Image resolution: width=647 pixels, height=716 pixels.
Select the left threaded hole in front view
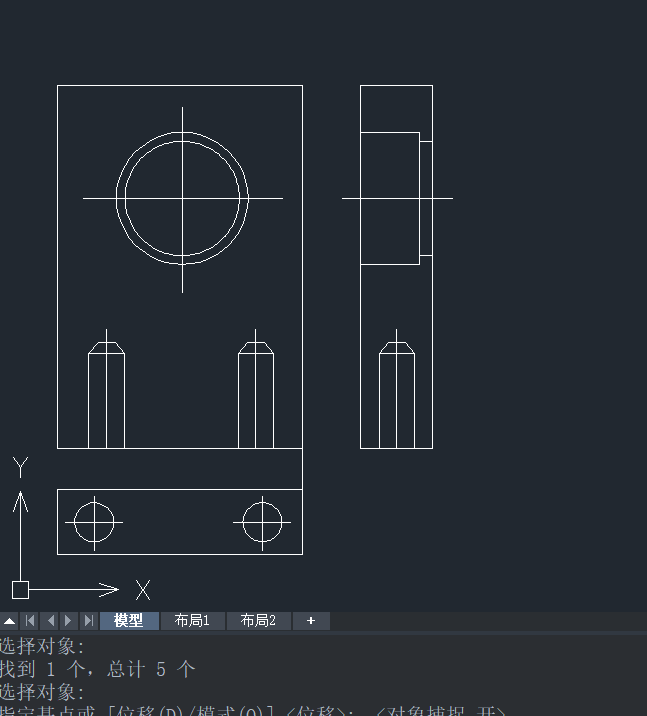pos(106,395)
